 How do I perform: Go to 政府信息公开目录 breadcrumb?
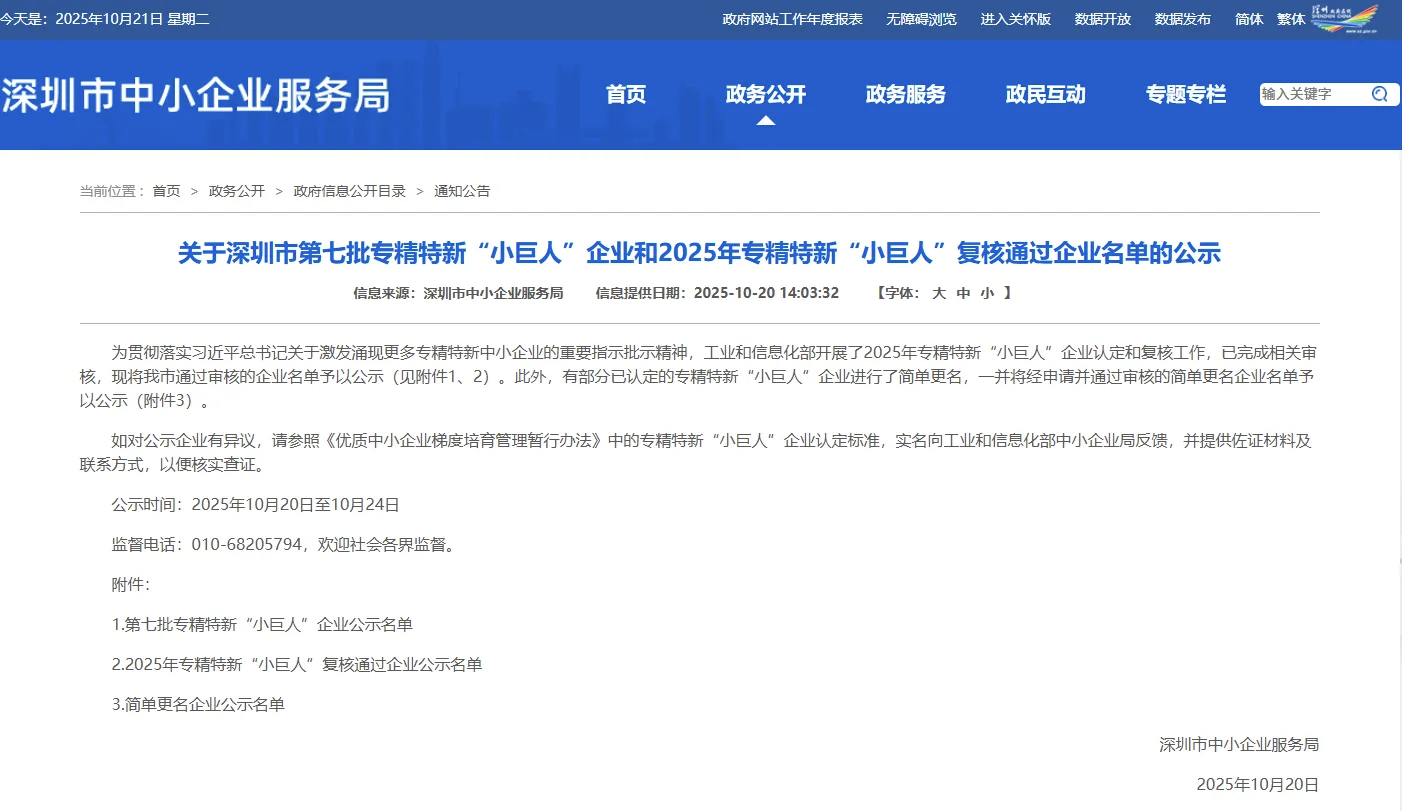pyautogui.click(x=349, y=191)
